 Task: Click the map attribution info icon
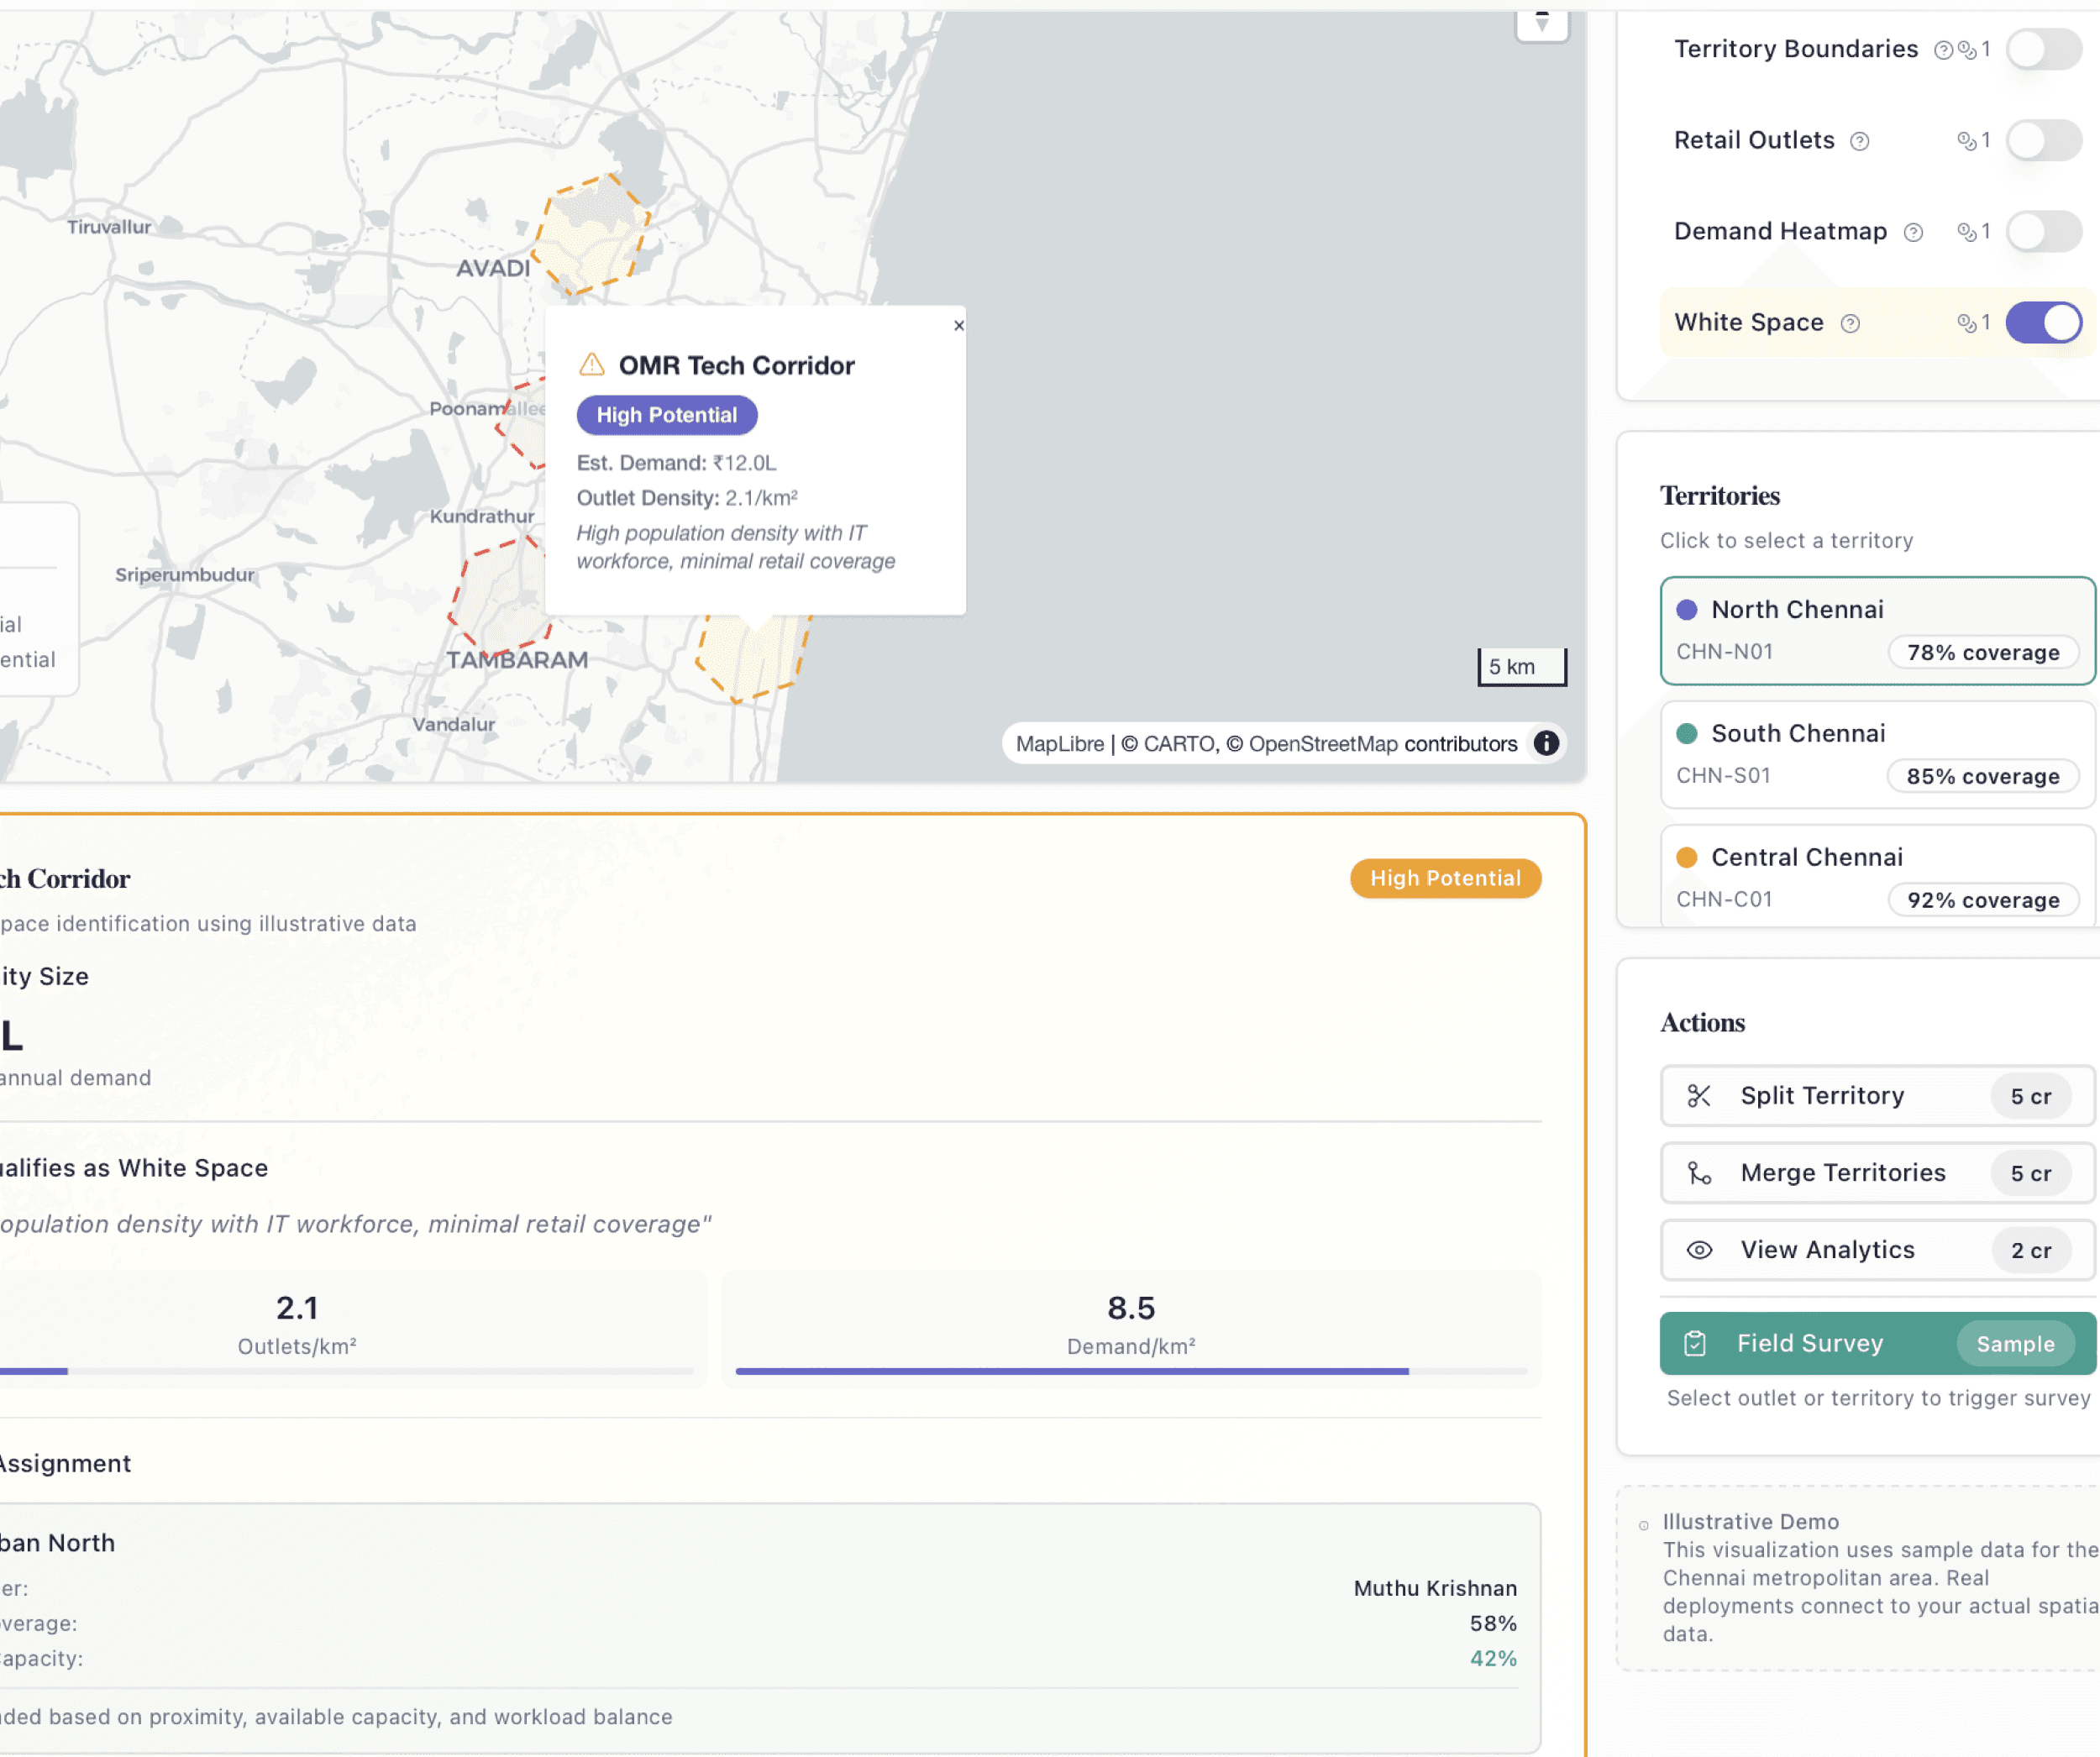(1546, 743)
